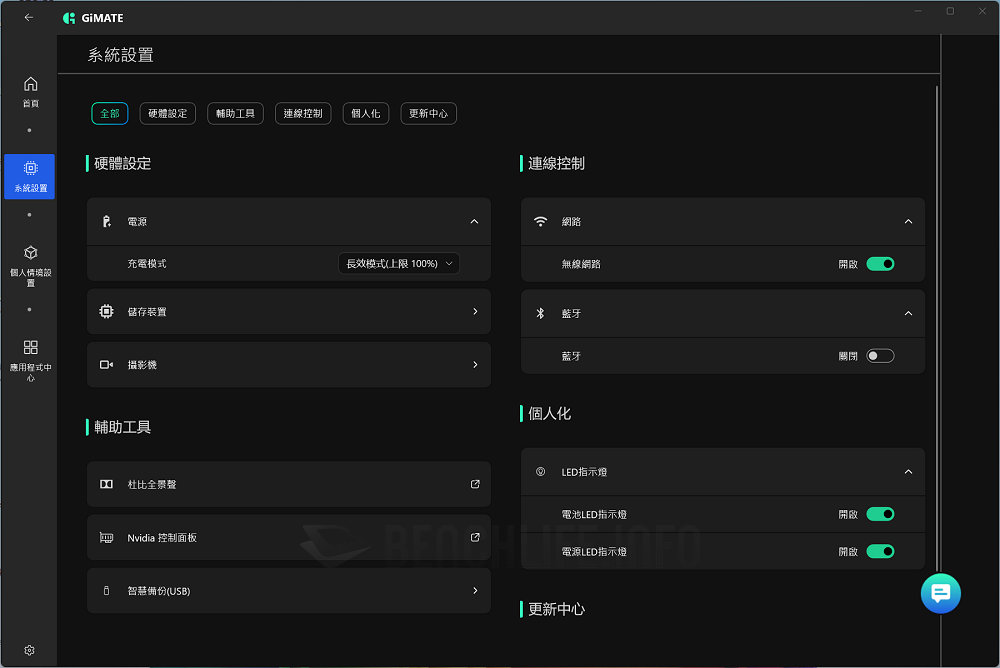The image size is (1000, 668).
Task: Disable the 無線網路 wireless switch
Action: 880,264
